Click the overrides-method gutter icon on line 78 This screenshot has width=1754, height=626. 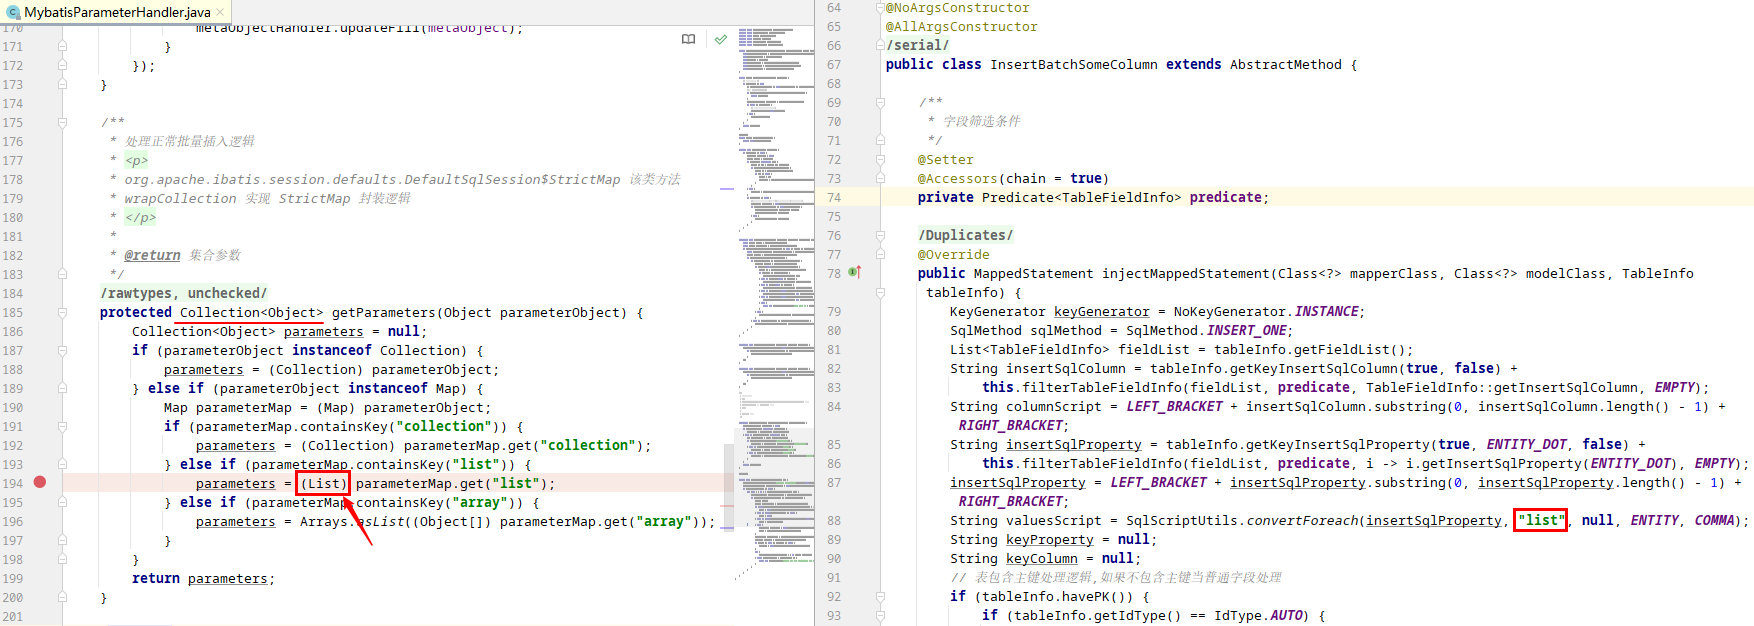855,273
